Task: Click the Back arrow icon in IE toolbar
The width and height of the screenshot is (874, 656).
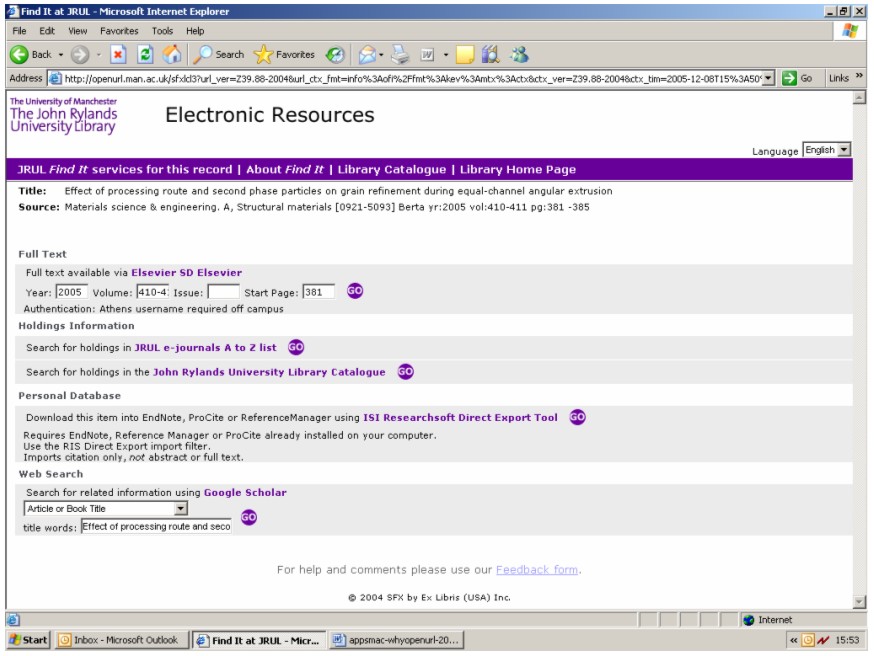Action: pos(19,55)
